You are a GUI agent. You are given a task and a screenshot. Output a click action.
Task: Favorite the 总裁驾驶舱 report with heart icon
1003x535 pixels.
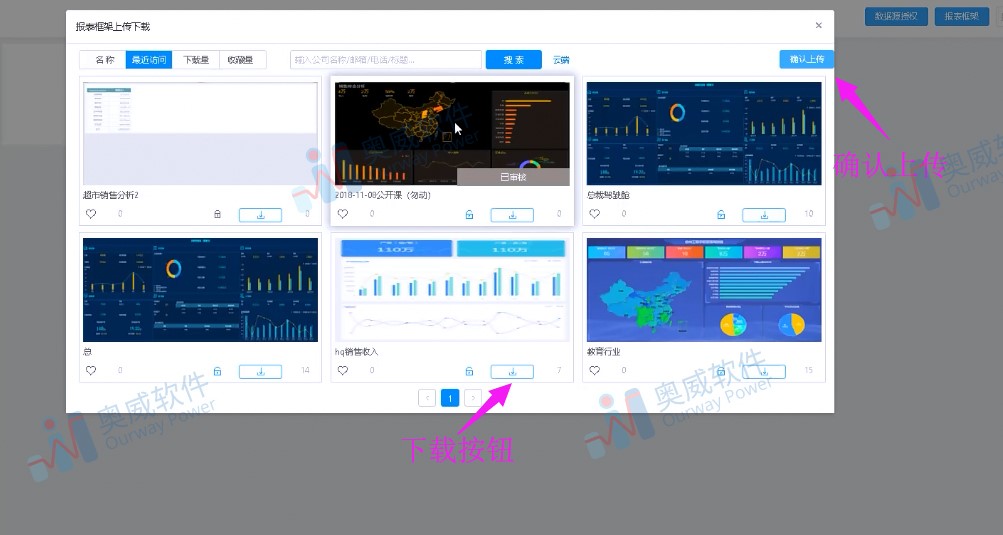pos(595,214)
